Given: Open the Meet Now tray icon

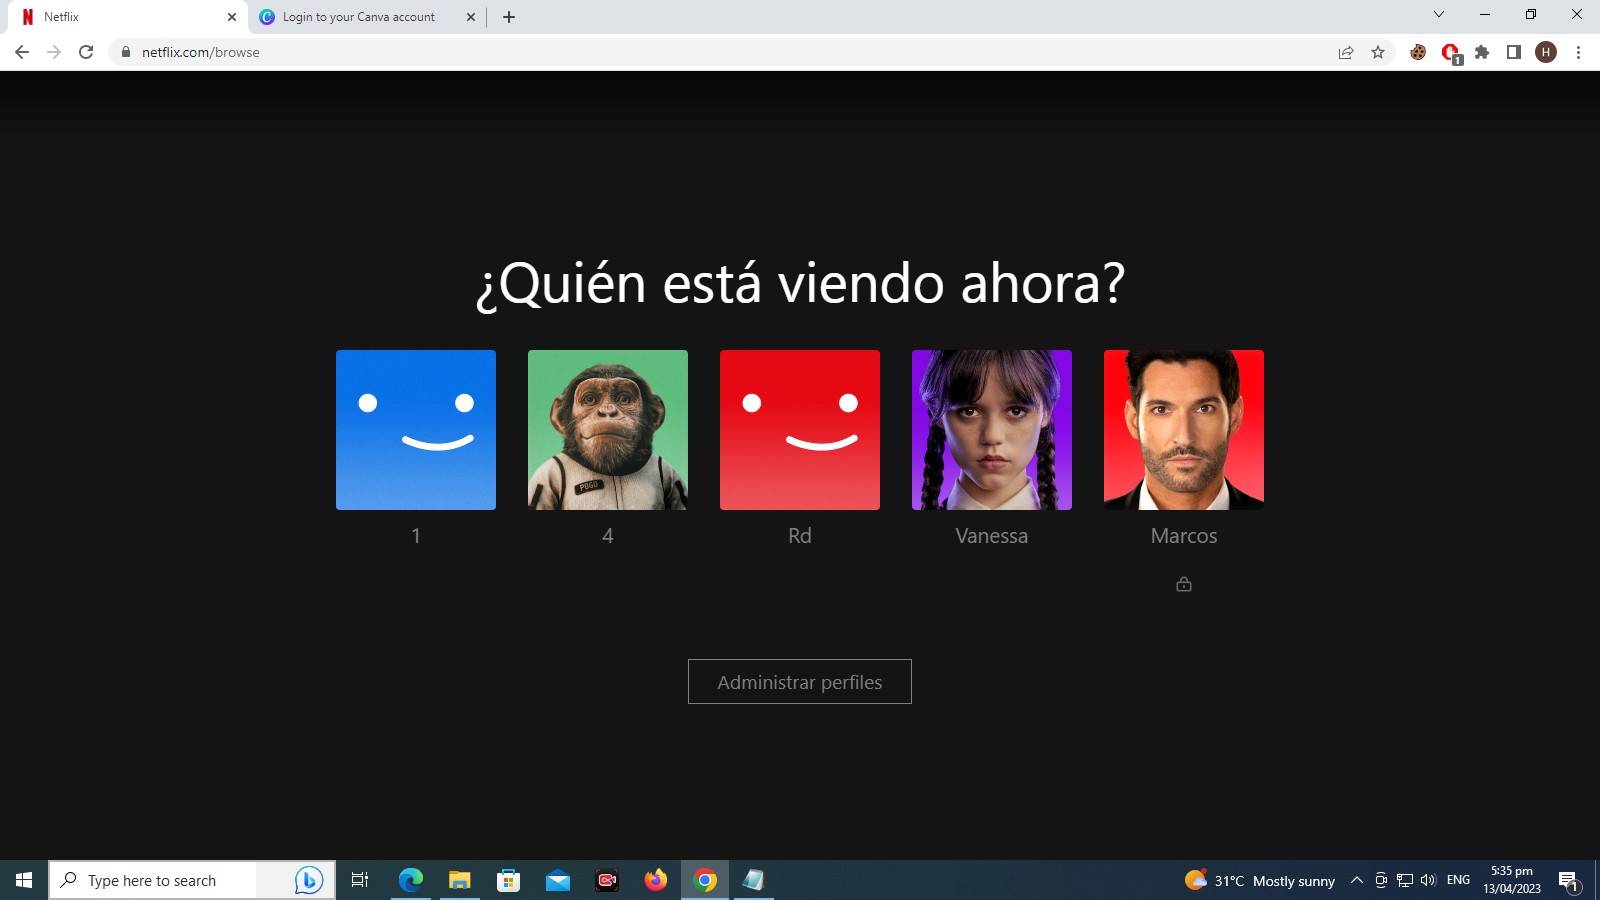Looking at the screenshot, I should point(1381,880).
